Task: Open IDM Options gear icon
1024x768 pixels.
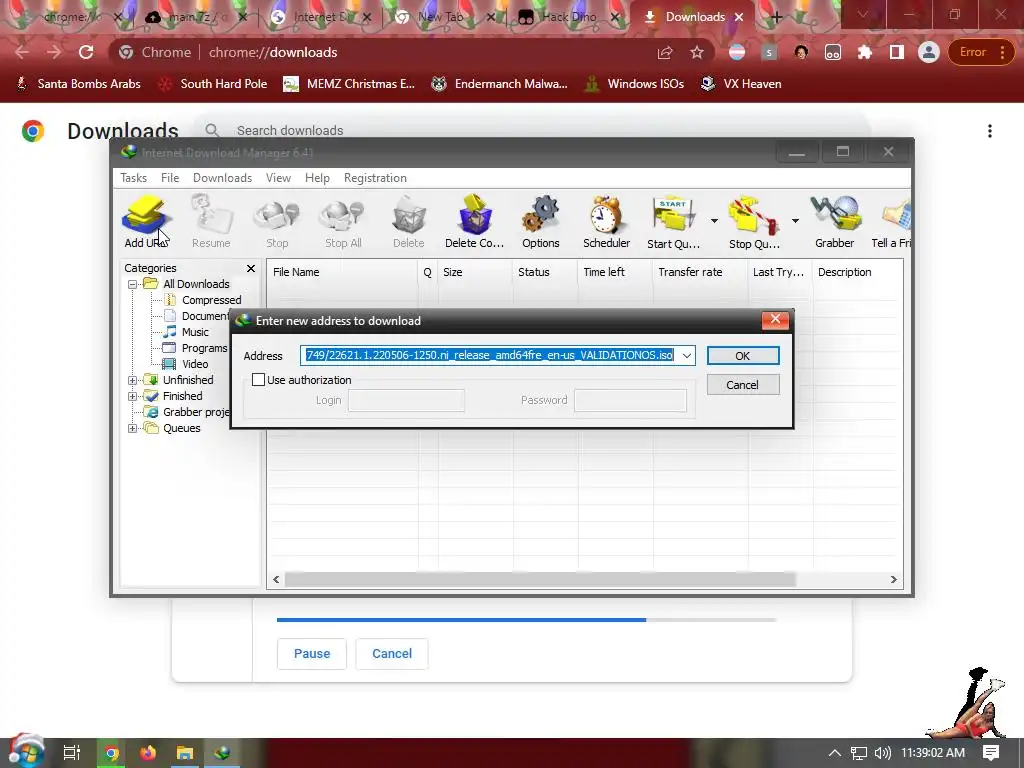Action: click(x=540, y=221)
